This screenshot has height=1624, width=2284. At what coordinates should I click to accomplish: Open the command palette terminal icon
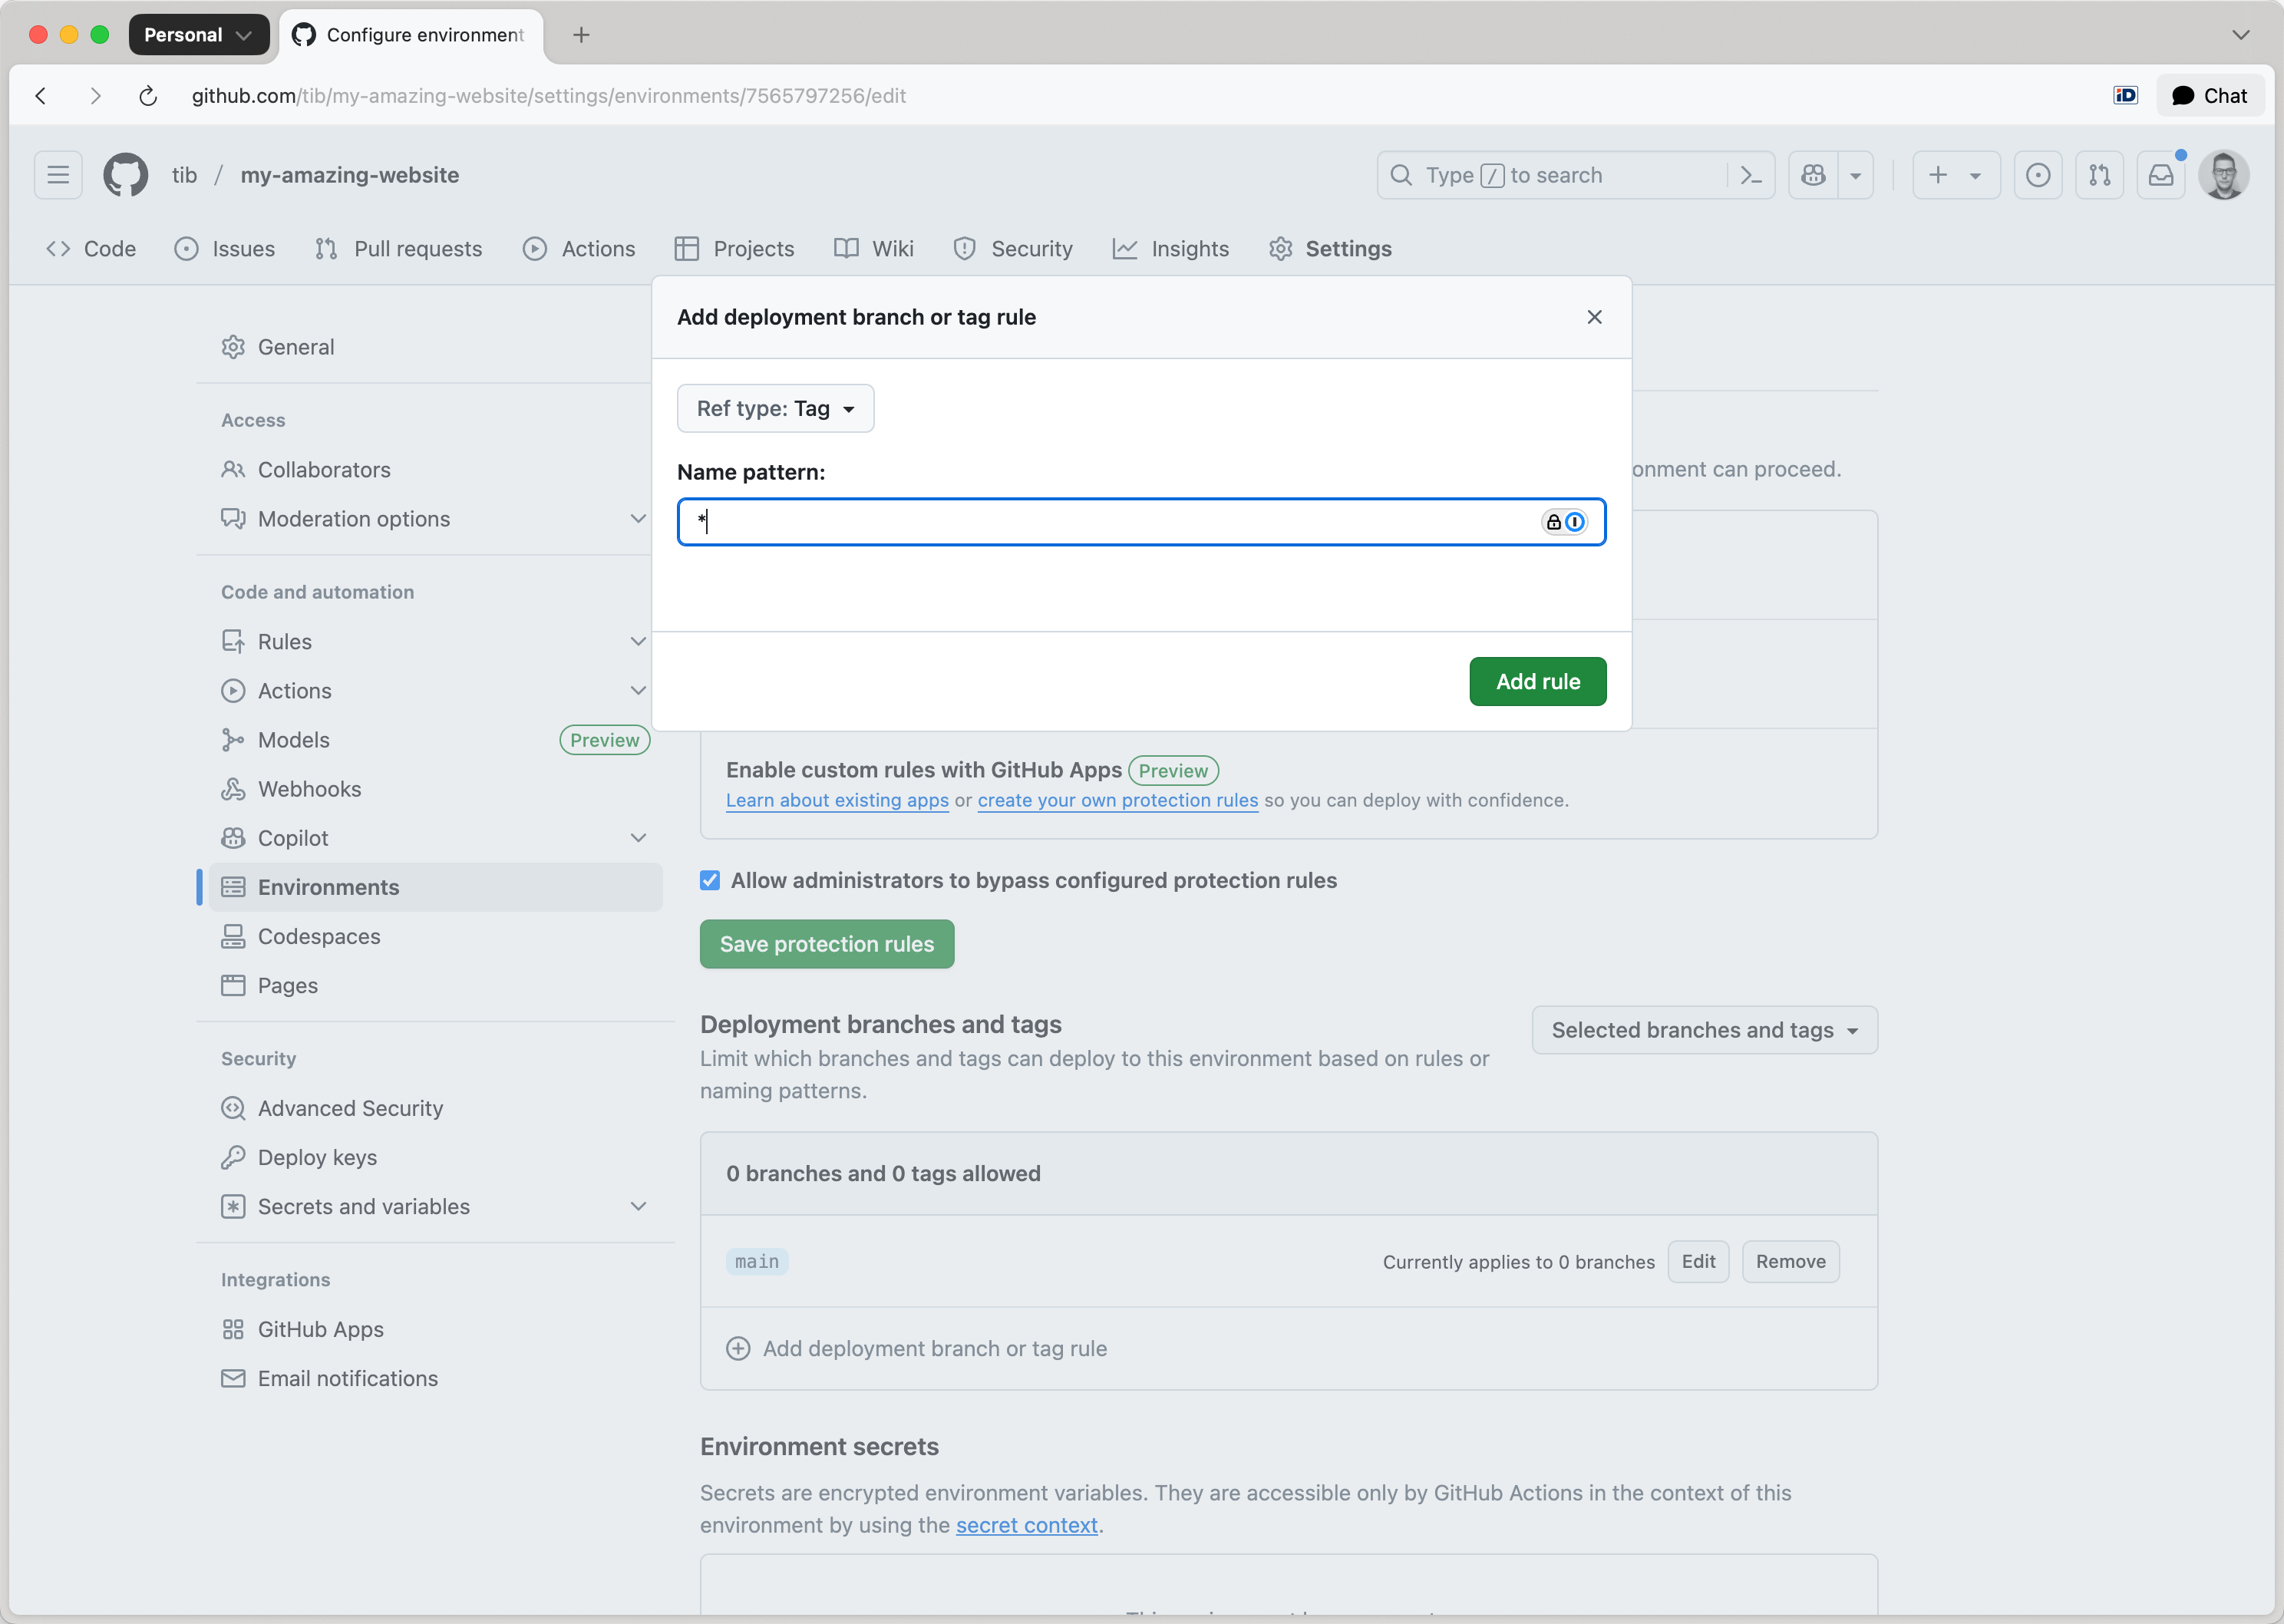pyautogui.click(x=1751, y=175)
